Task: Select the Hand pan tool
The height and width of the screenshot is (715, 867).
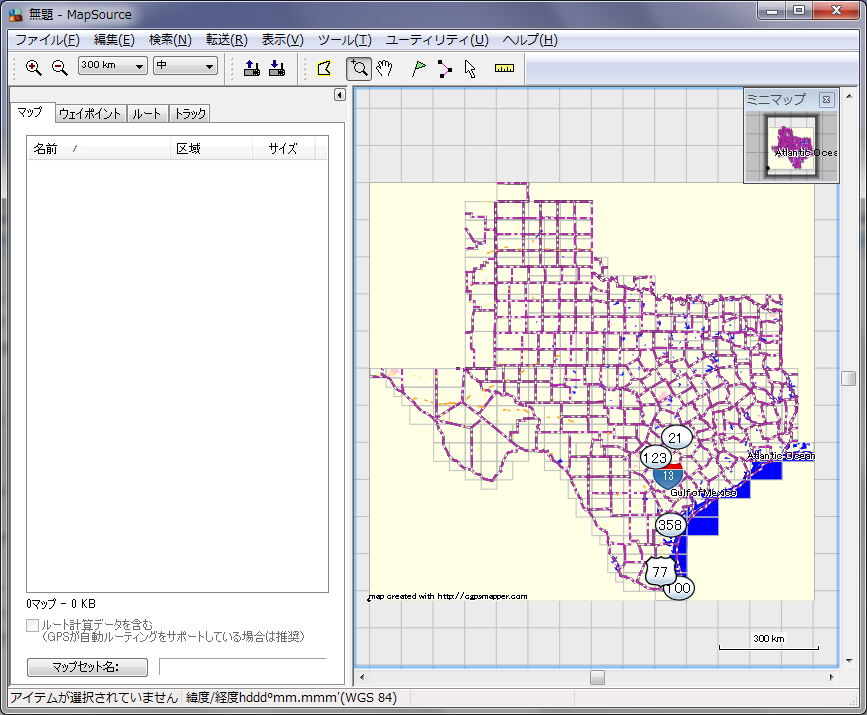Action: (x=384, y=68)
